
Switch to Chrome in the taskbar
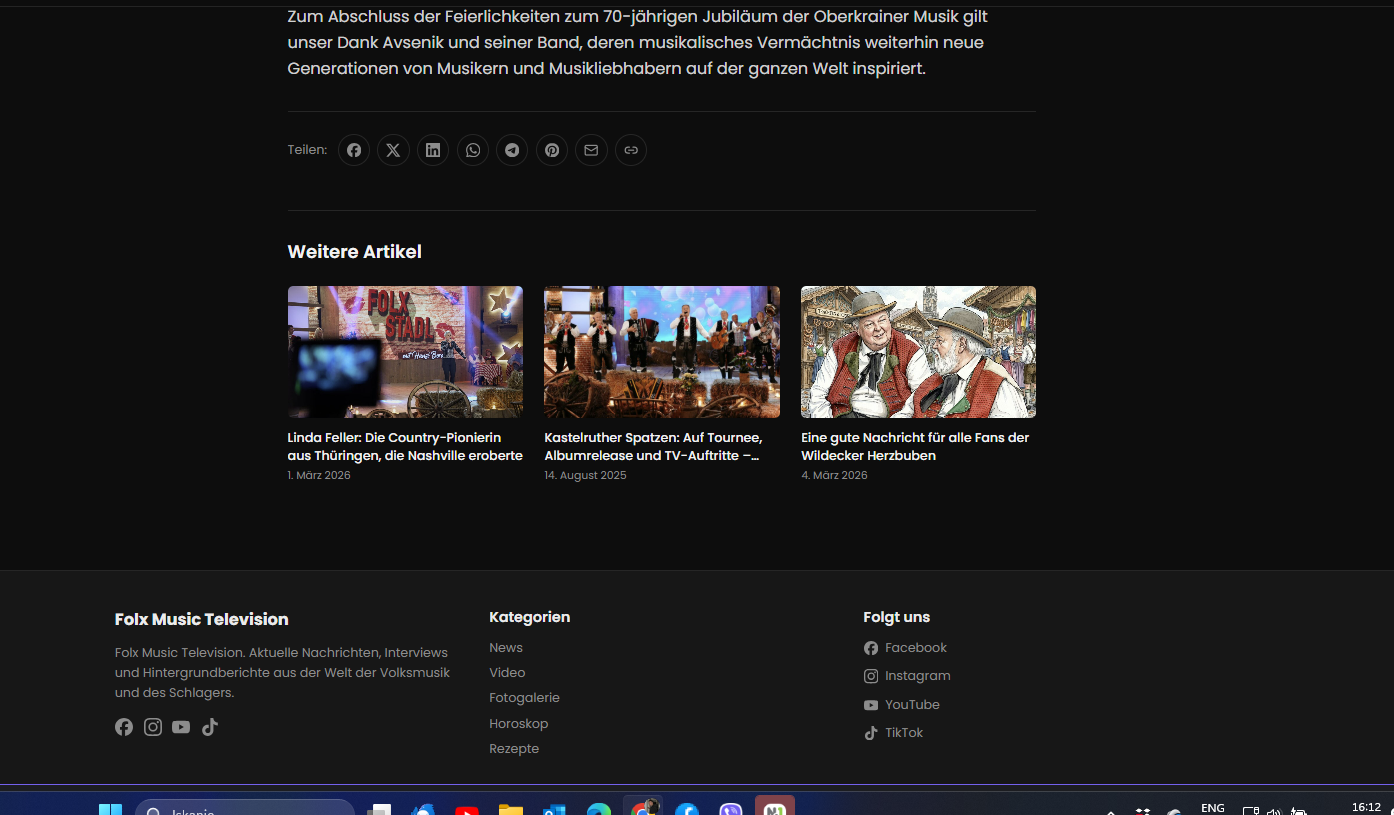click(x=643, y=807)
